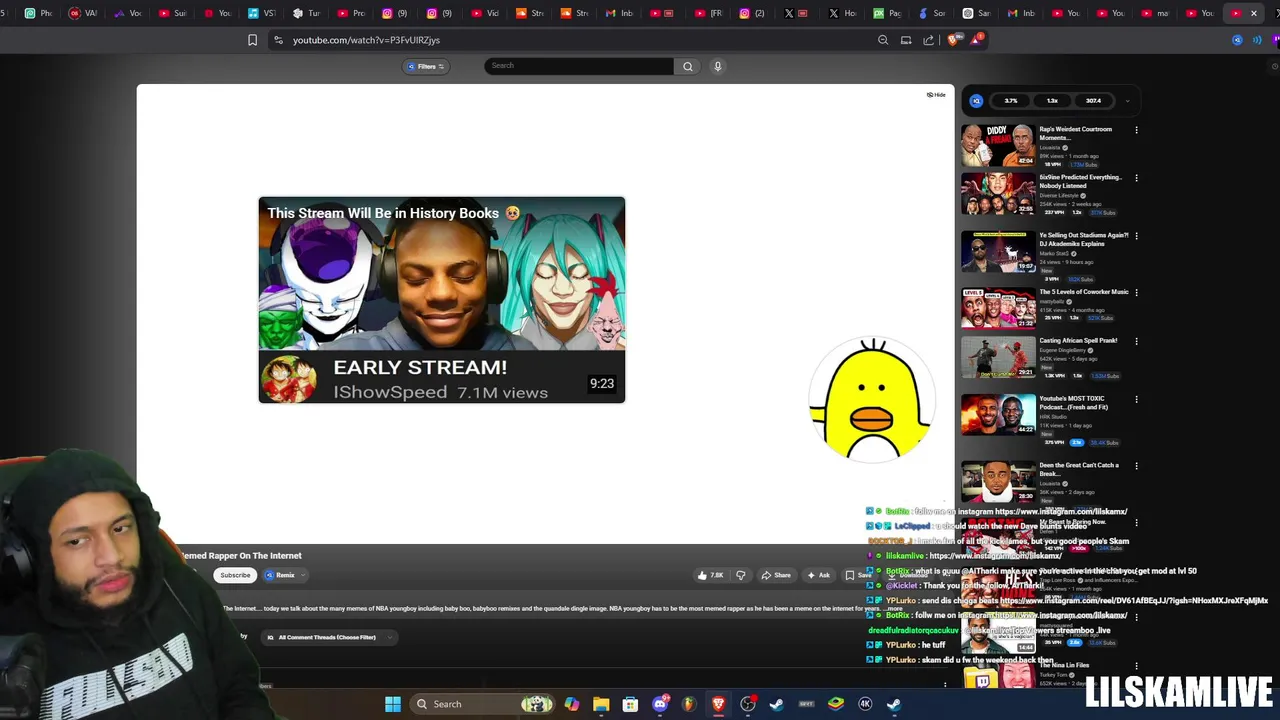Open BlueStacks from the taskbar
Screen dimensions: 1280x720
click(x=836, y=704)
